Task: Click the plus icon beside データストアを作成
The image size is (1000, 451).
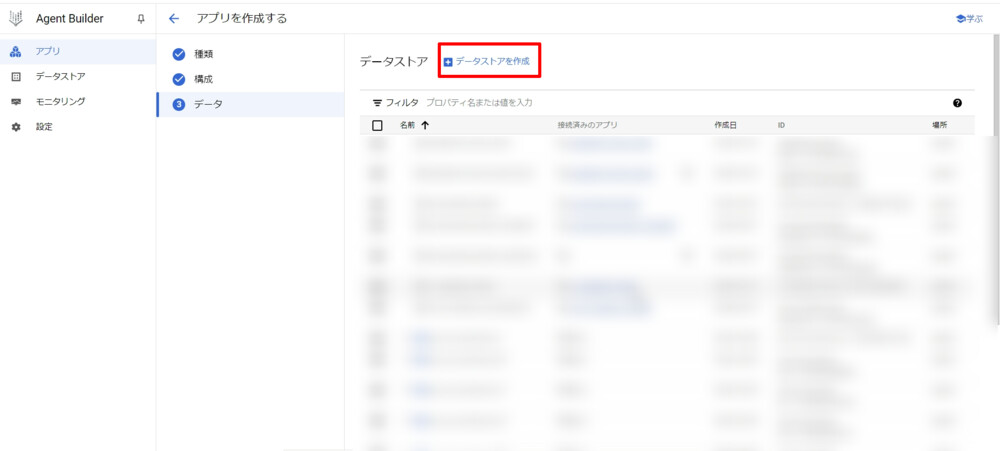Action: point(448,62)
